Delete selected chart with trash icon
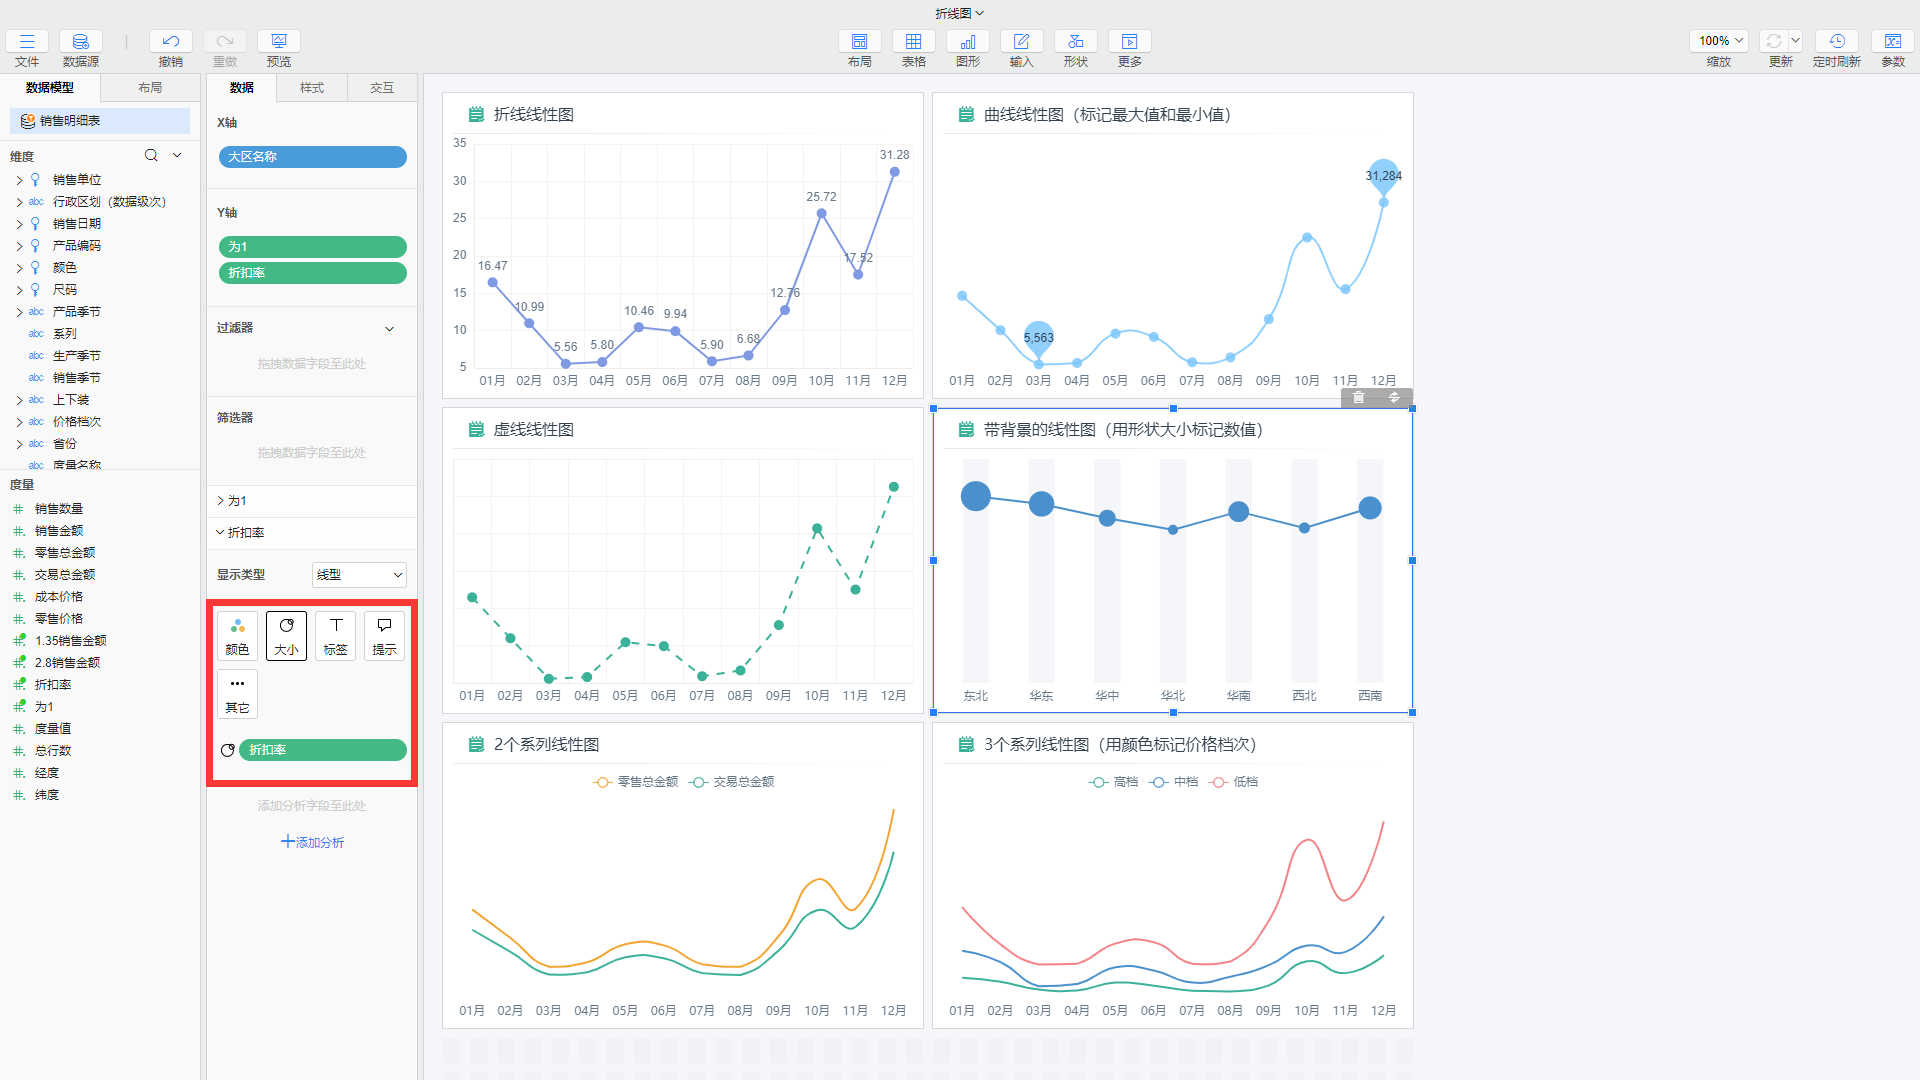1920x1080 pixels. click(1359, 398)
